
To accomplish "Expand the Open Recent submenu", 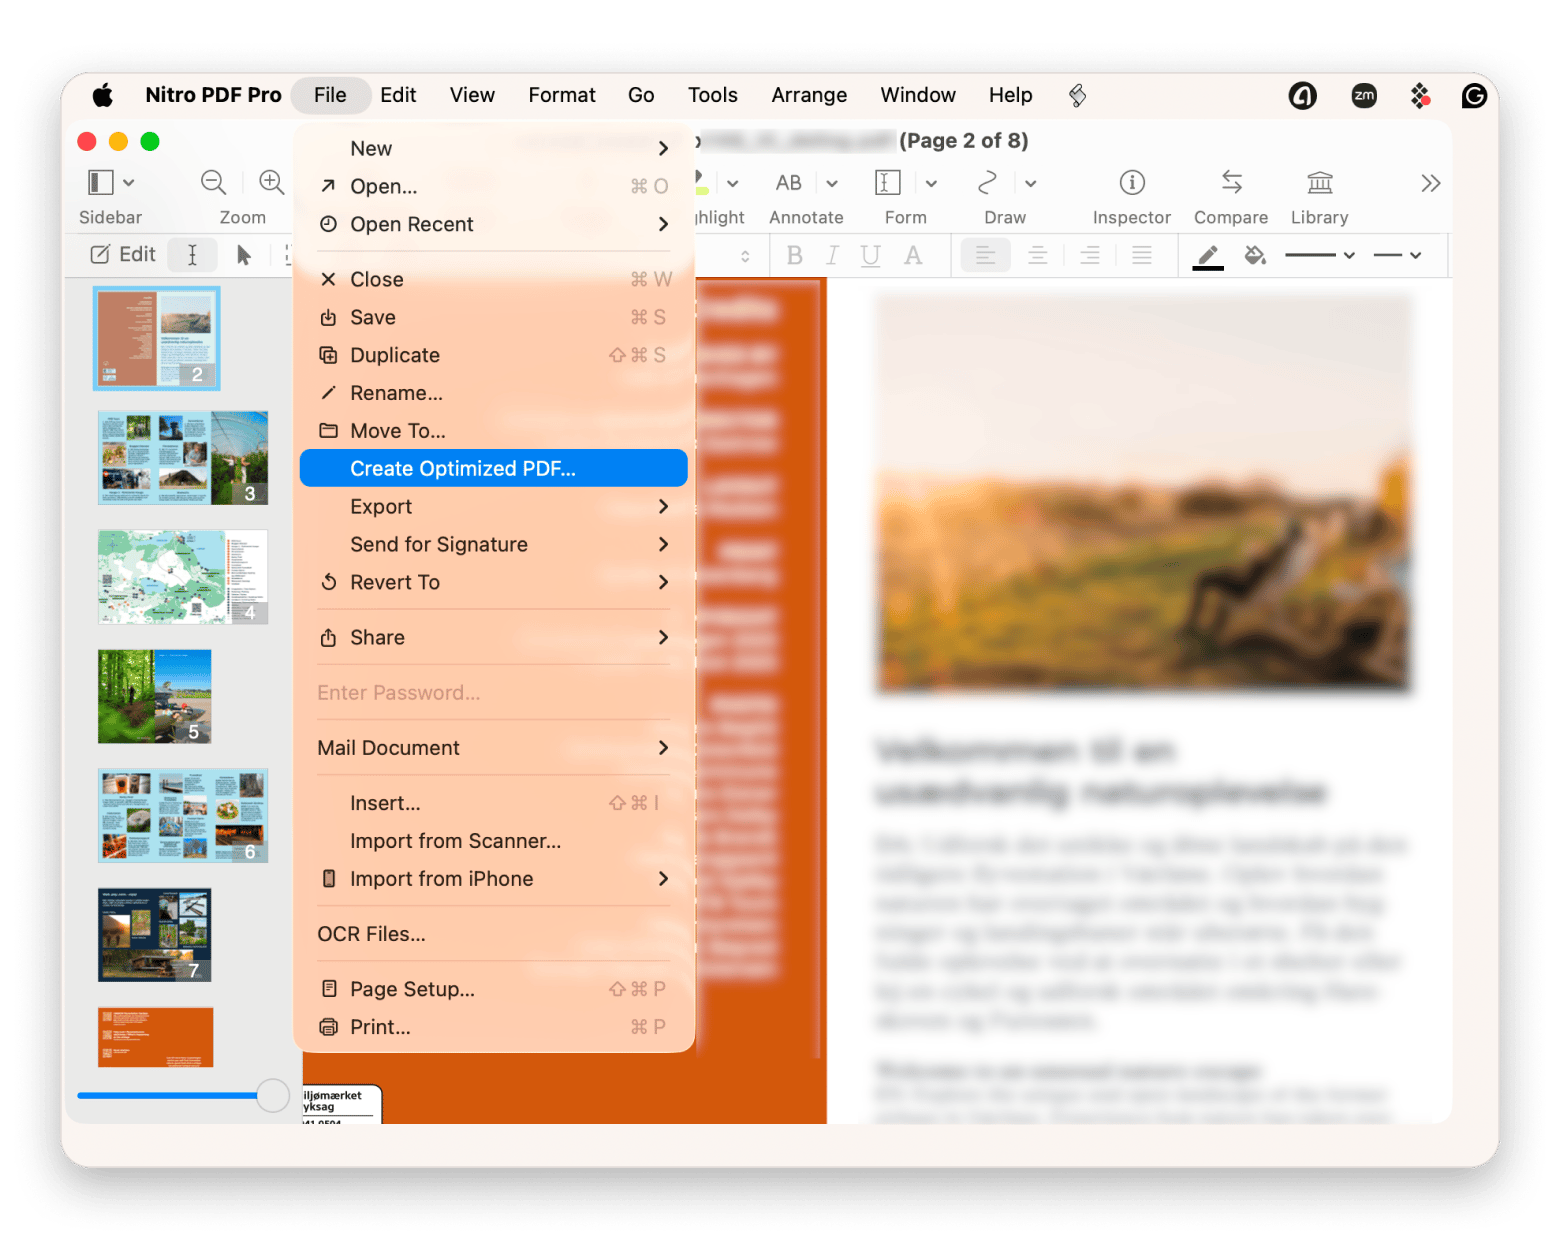I will (494, 224).
